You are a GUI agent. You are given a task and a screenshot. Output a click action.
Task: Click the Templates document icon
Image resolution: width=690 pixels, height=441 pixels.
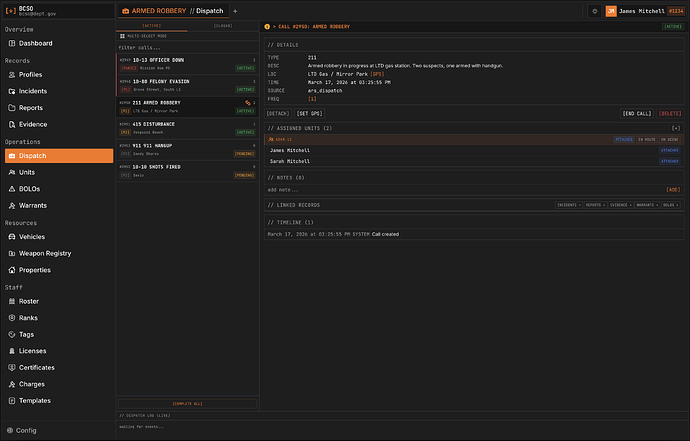tap(12, 401)
